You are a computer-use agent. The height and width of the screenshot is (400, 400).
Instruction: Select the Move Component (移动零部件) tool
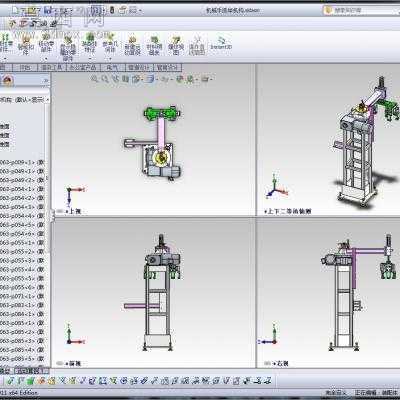46,43
